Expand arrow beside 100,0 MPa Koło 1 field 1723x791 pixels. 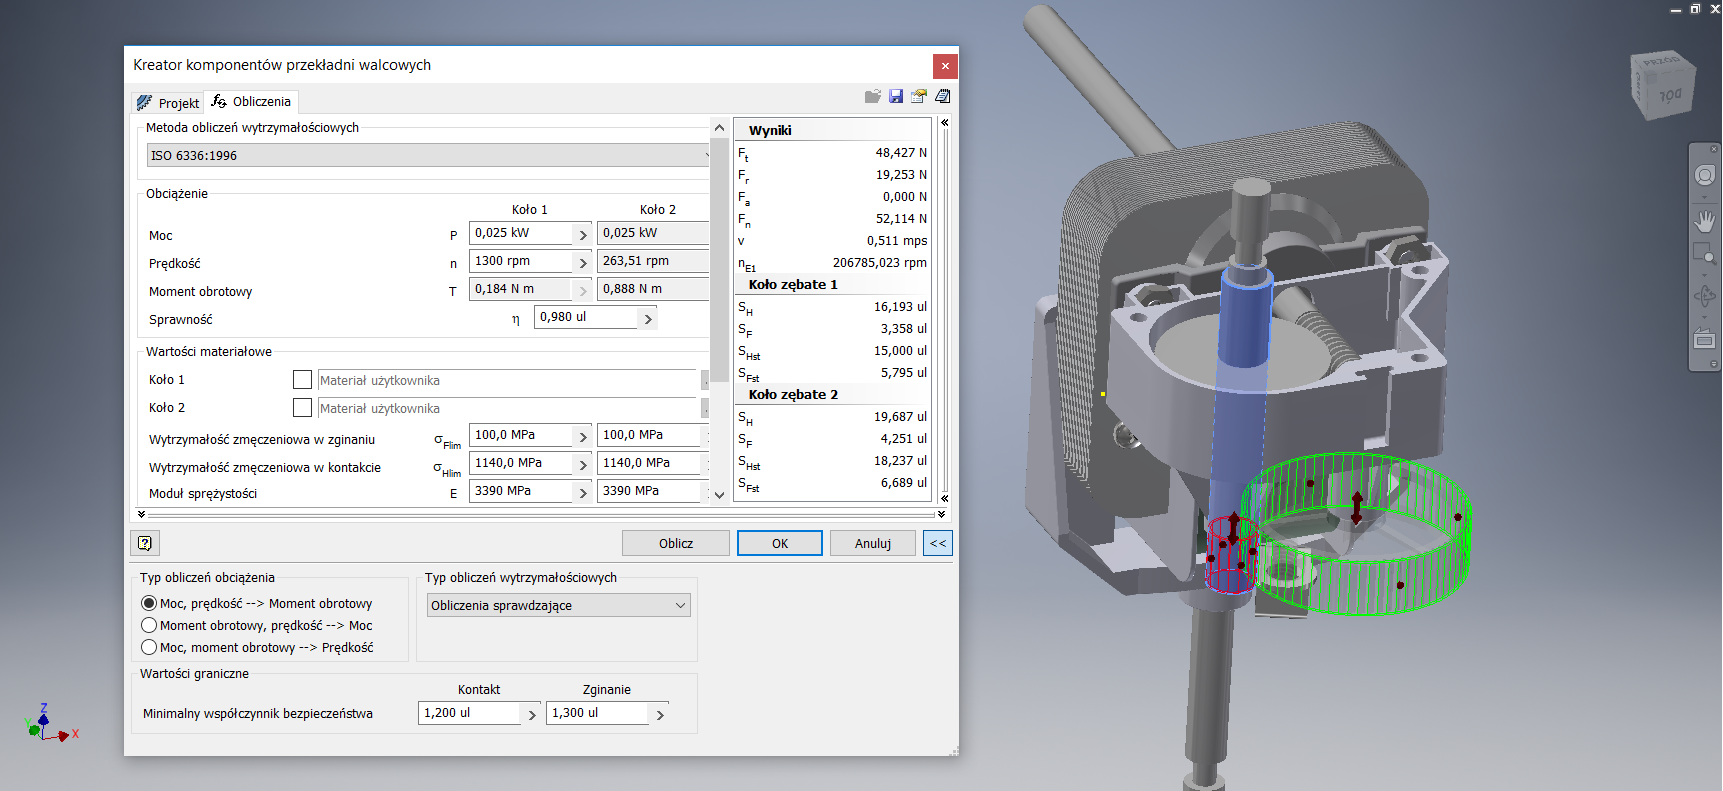(582, 437)
